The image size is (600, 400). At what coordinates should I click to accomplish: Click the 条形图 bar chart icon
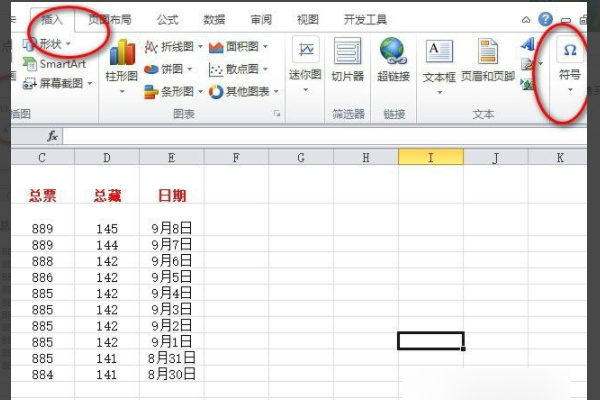tap(151, 92)
